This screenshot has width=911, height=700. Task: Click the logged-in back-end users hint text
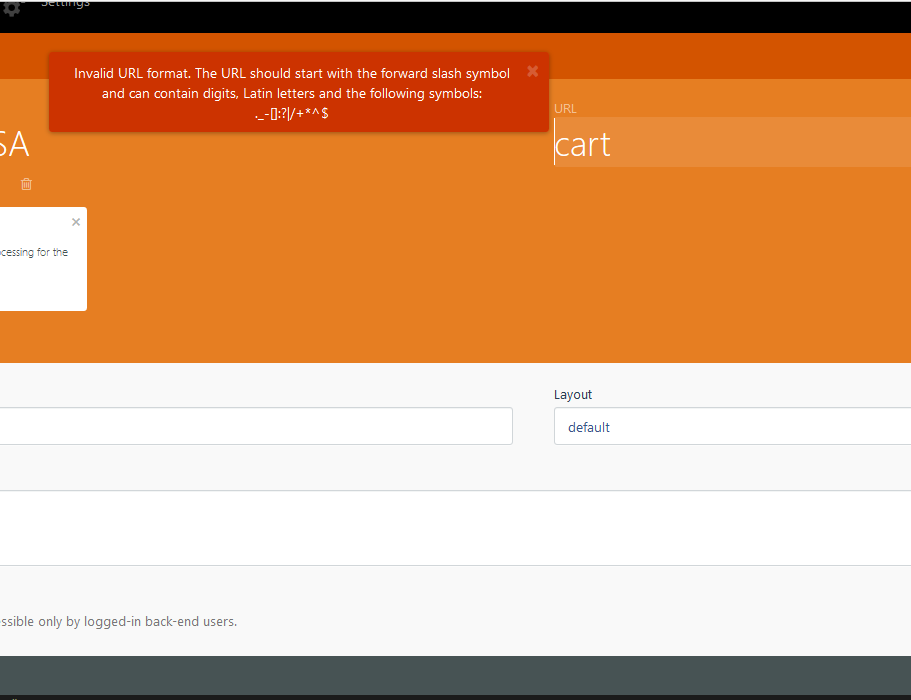(119, 621)
